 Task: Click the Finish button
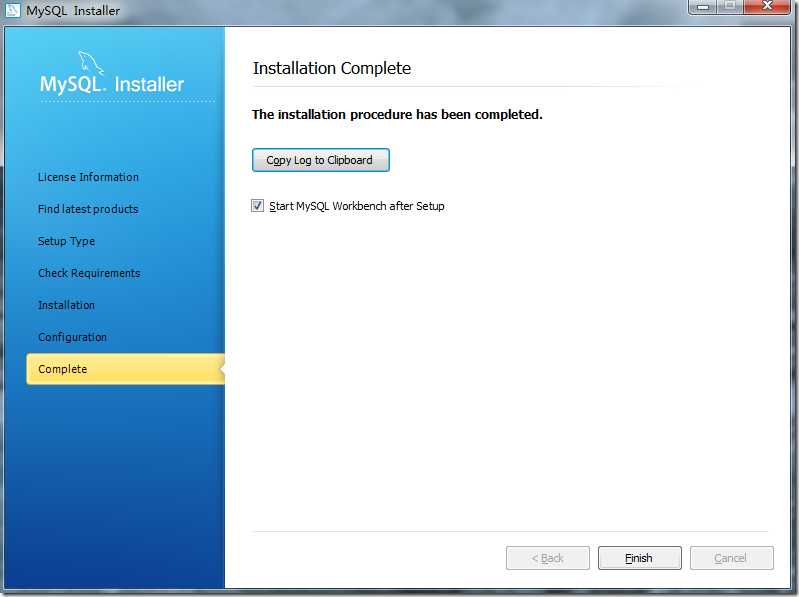click(x=640, y=558)
